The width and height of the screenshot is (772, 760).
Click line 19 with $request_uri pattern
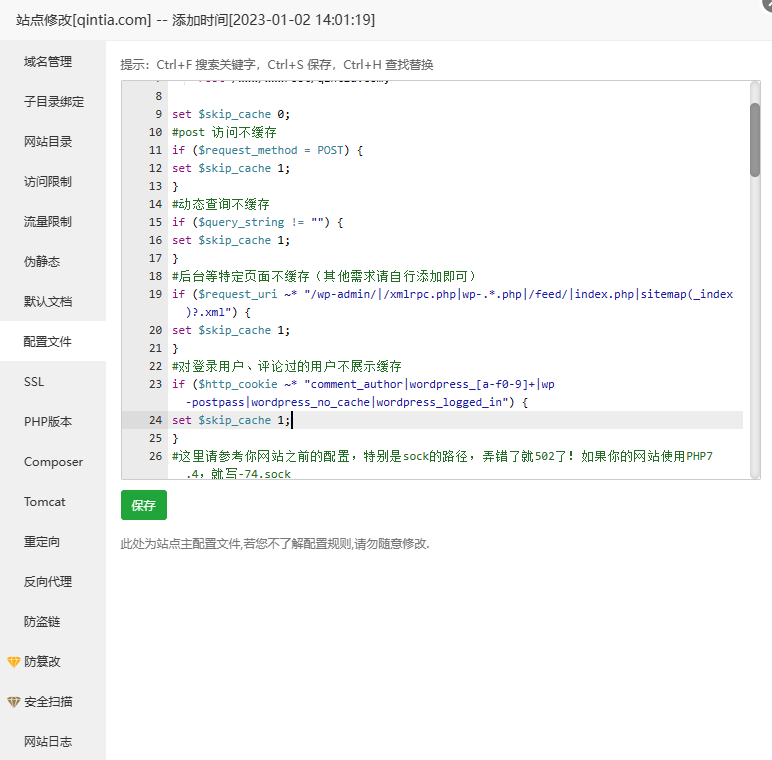452,303
